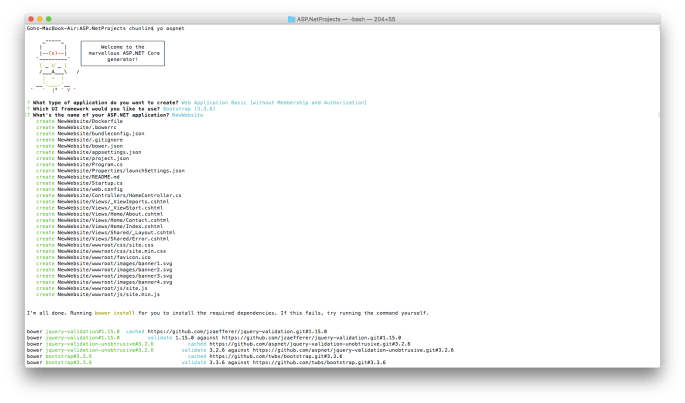Viewport: 685px width, 403px height.
Task: Click the 'NewWebsite' application name answer
Action: click(x=187, y=115)
